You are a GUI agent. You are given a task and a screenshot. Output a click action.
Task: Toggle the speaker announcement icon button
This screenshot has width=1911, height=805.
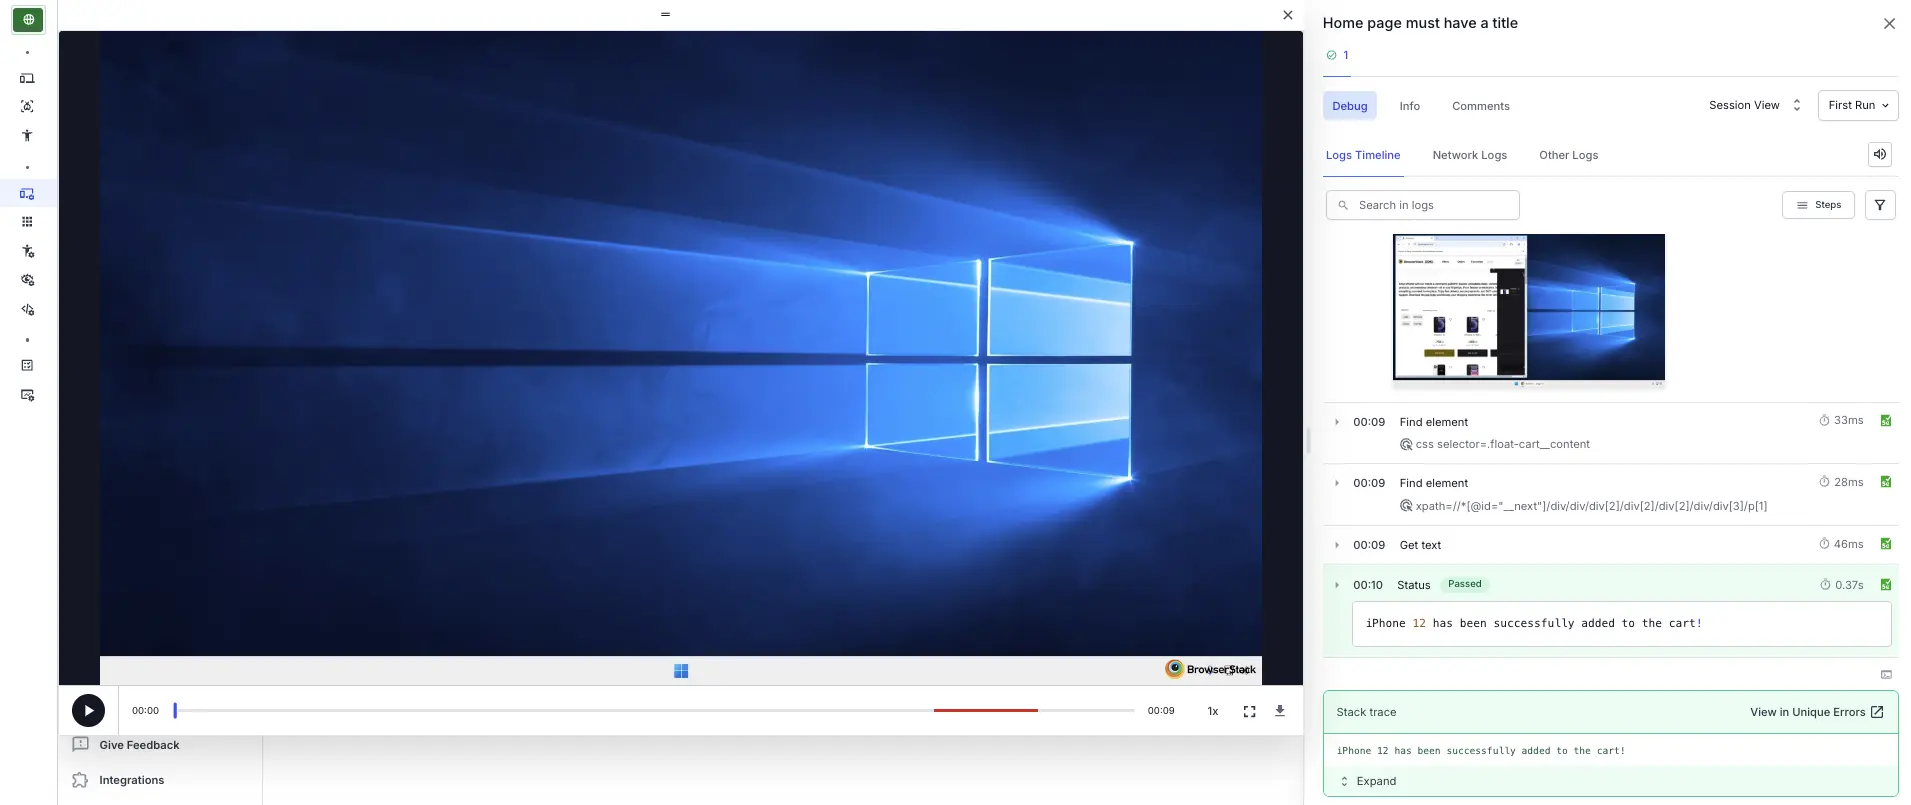coord(1880,154)
